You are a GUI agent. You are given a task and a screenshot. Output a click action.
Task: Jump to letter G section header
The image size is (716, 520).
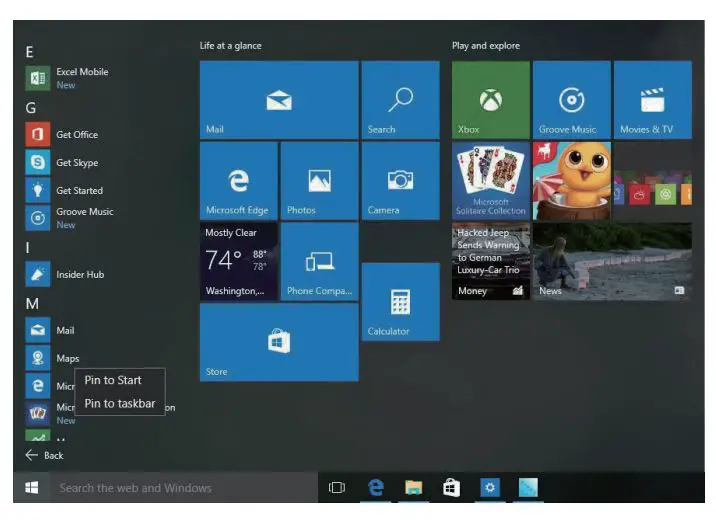click(x=31, y=108)
